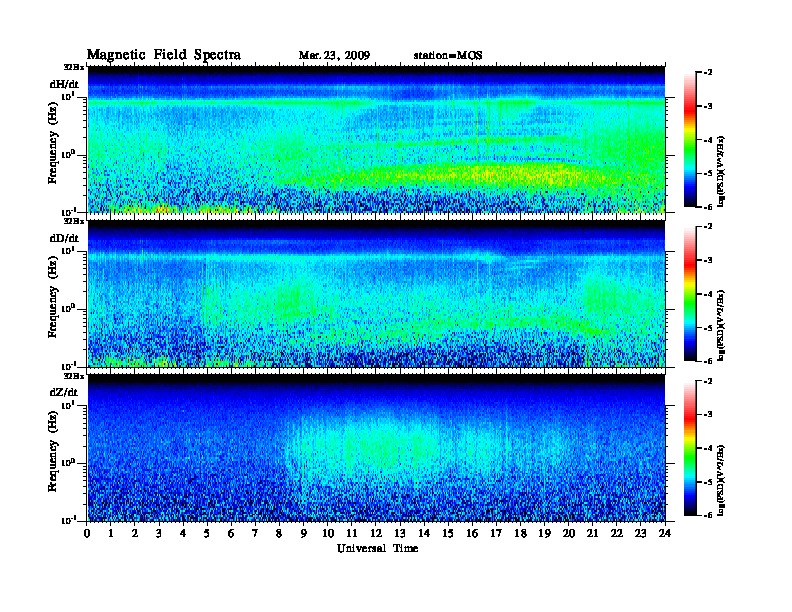Image resolution: width=792 pixels, height=612 pixels.
Task: Click the dH/dt spectrogram plot area
Action: (376, 139)
